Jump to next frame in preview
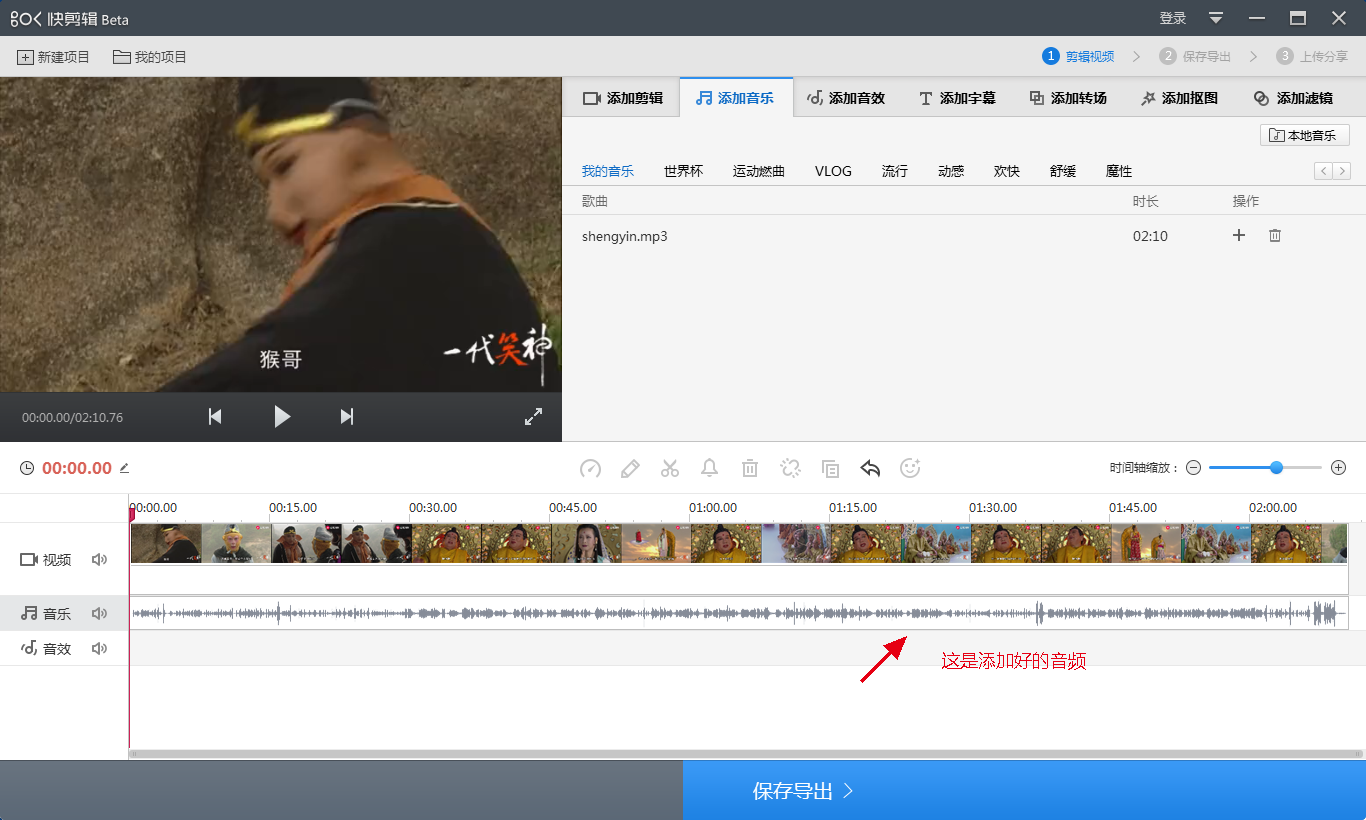1366x820 pixels. (x=347, y=417)
